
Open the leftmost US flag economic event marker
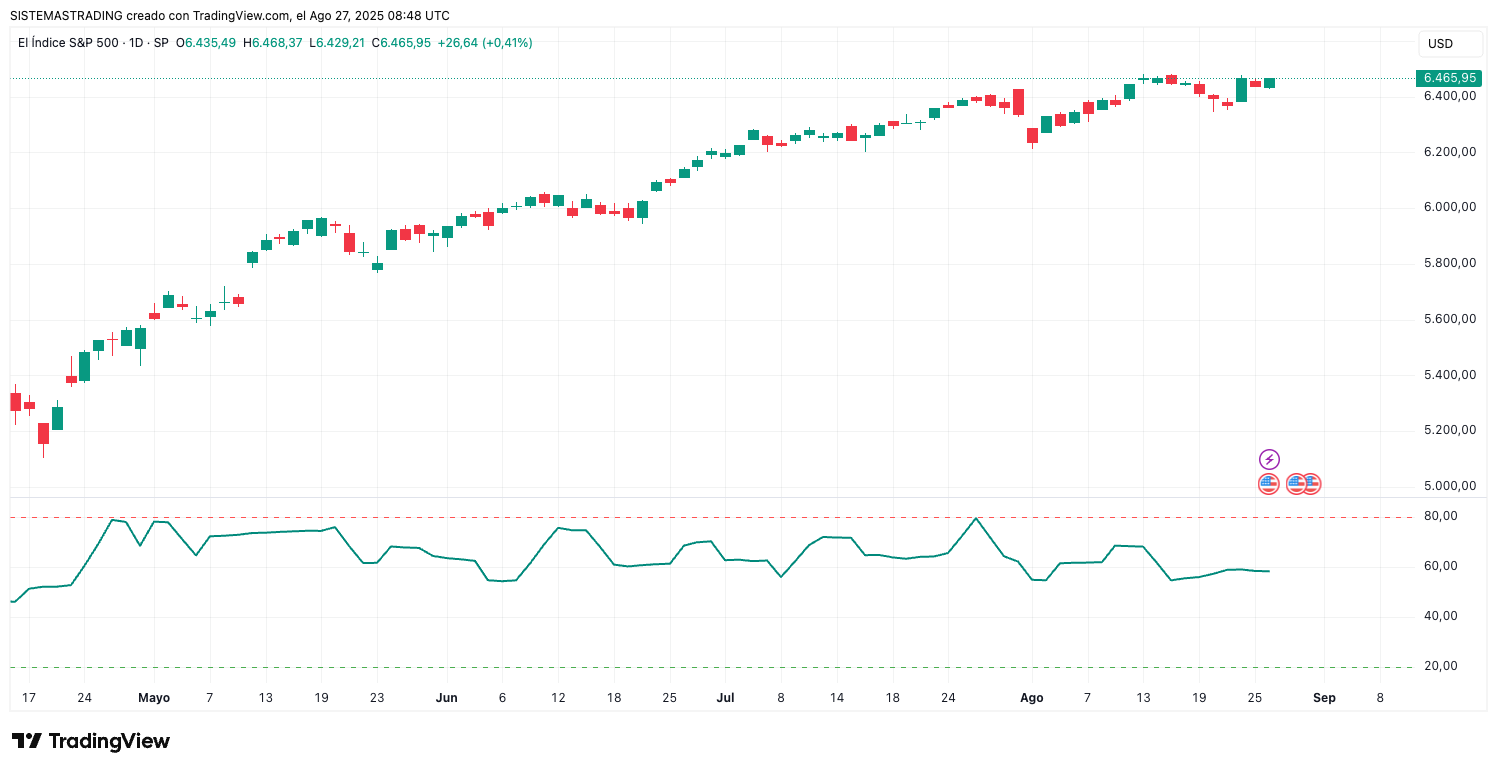click(1269, 483)
